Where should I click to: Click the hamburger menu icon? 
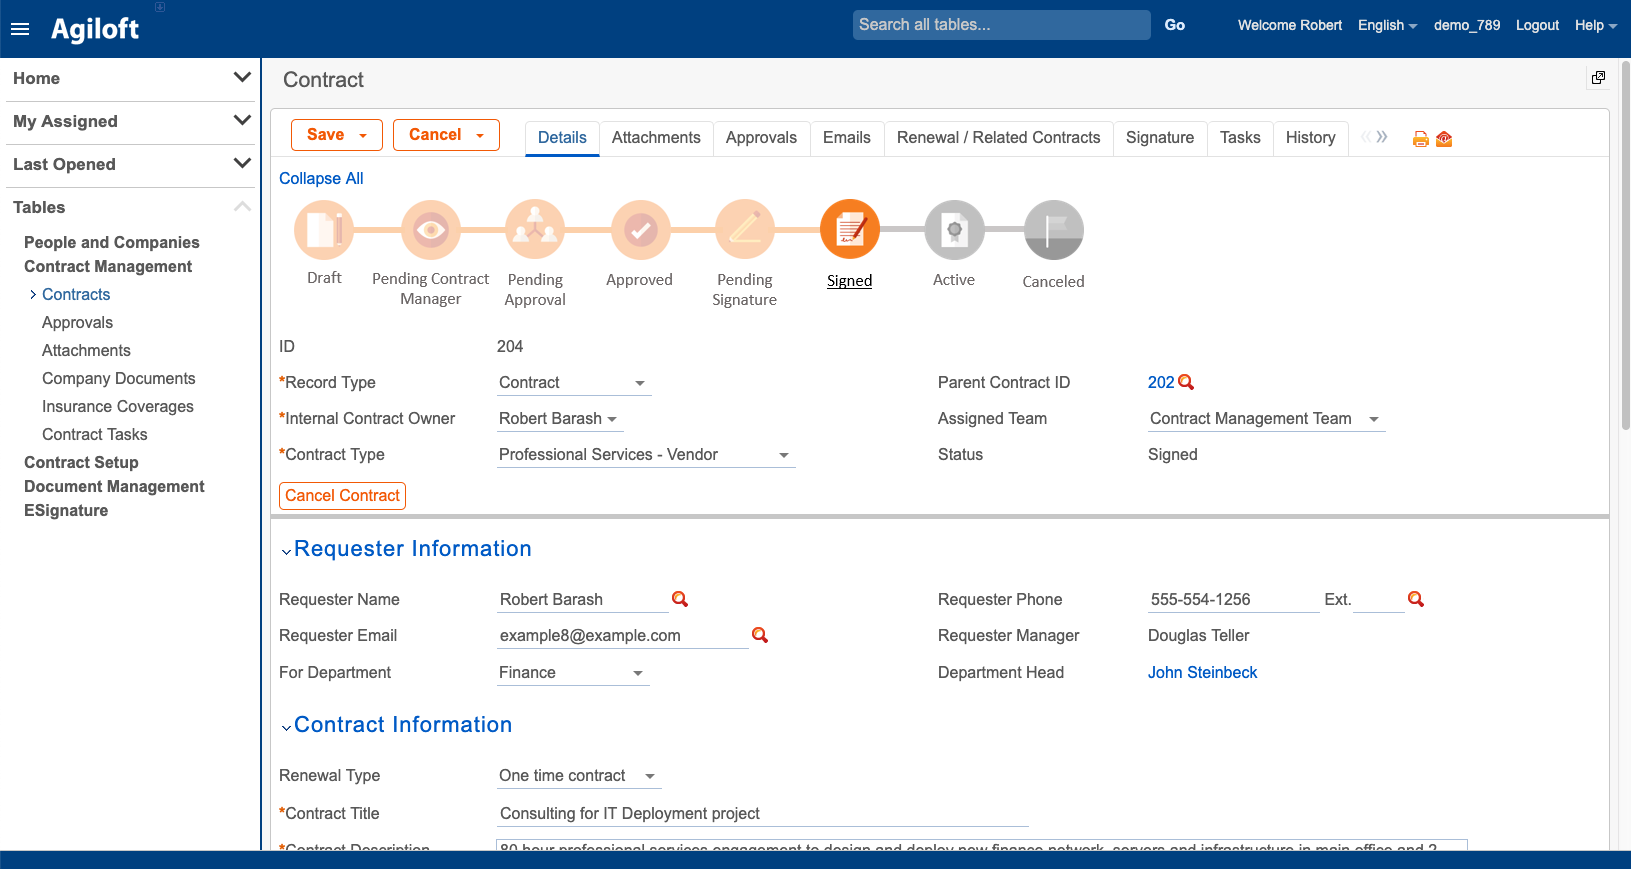click(20, 29)
